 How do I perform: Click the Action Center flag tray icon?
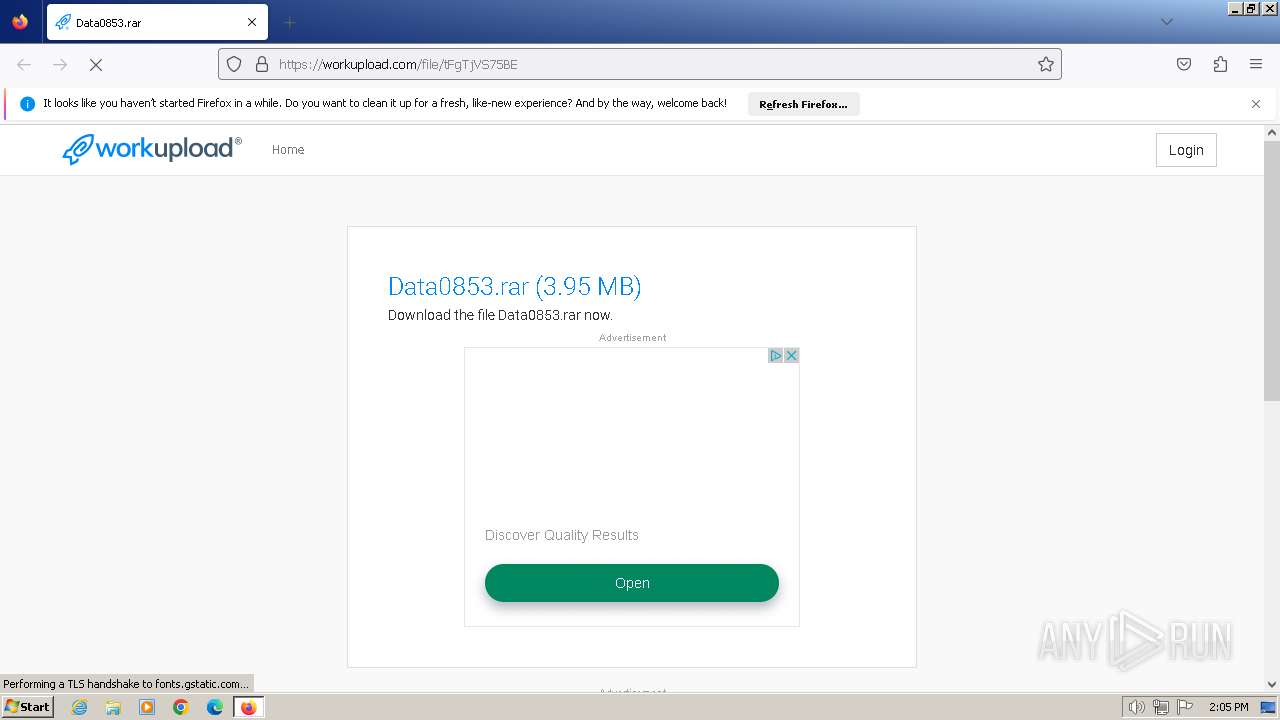tap(1185, 707)
